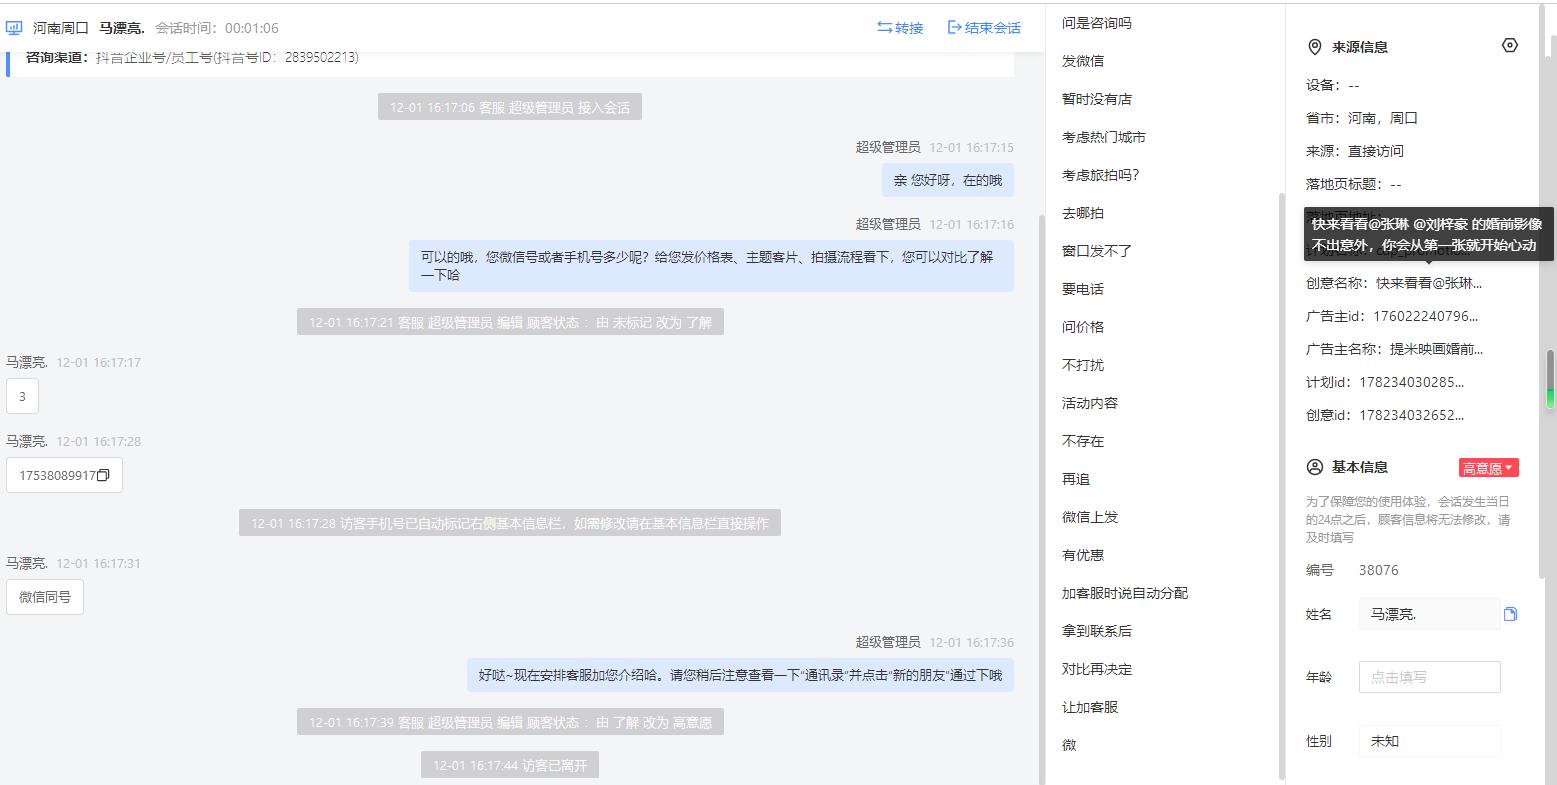The width and height of the screenshot is (1557, 785).
Task: Select quick reply 考虑旅拍吗?
Action: [1100, 175]
